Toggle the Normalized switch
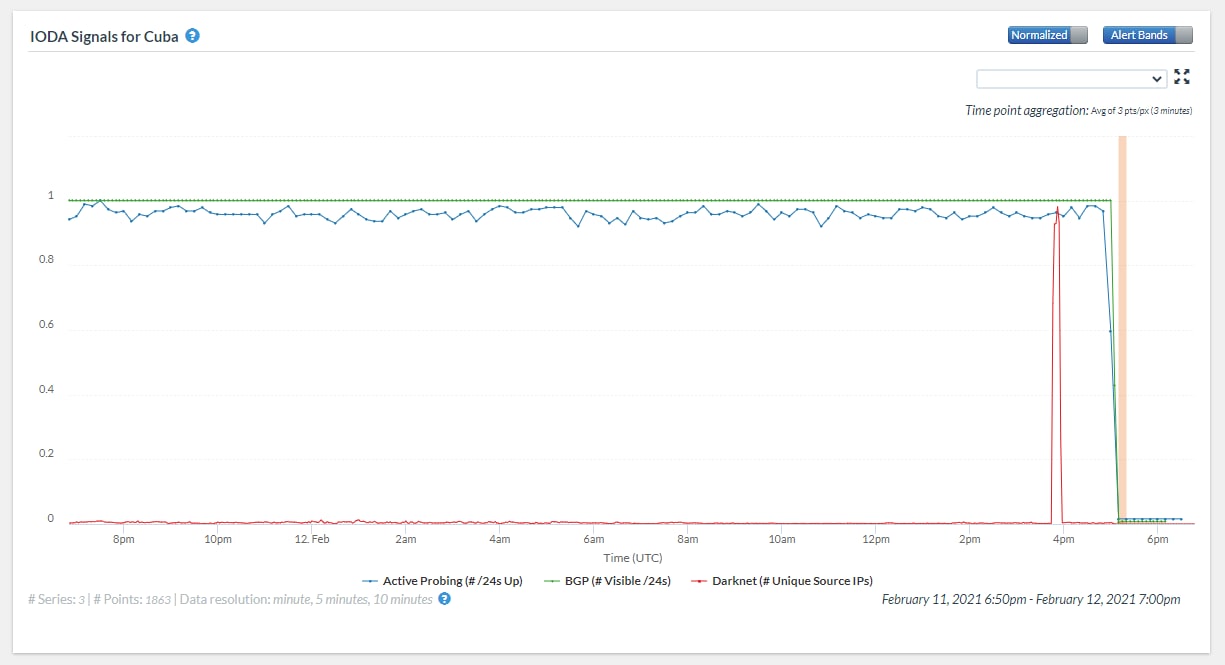The width and height of the screenshot is (1225, 665). (1049, 35)
